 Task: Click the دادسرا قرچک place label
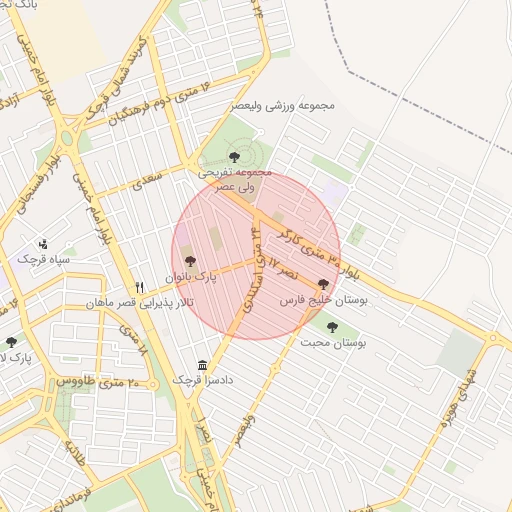[203, 380]
